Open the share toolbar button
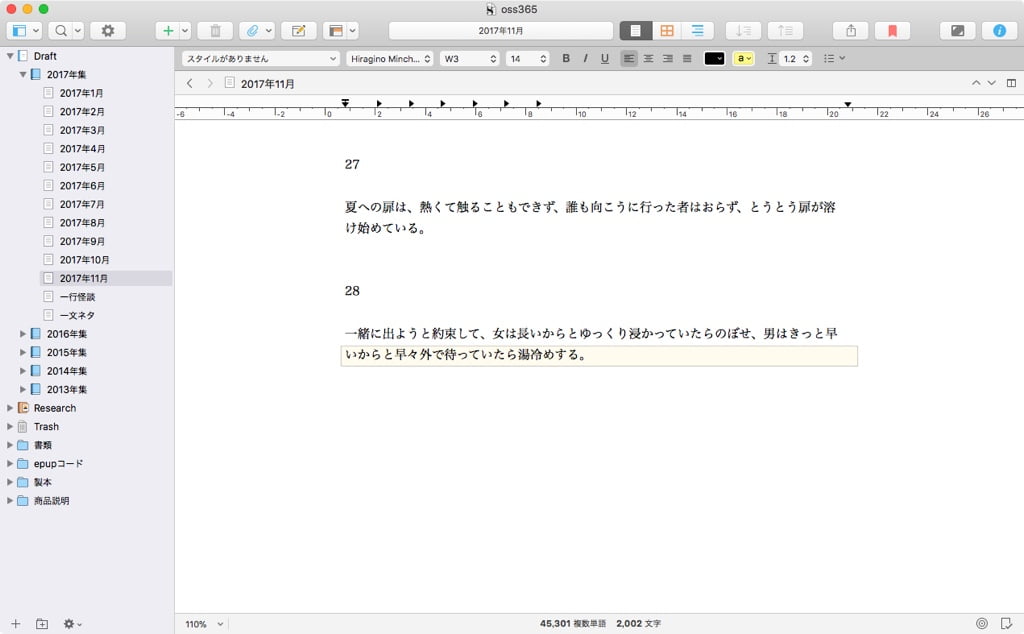 click(x=851, y=31)
